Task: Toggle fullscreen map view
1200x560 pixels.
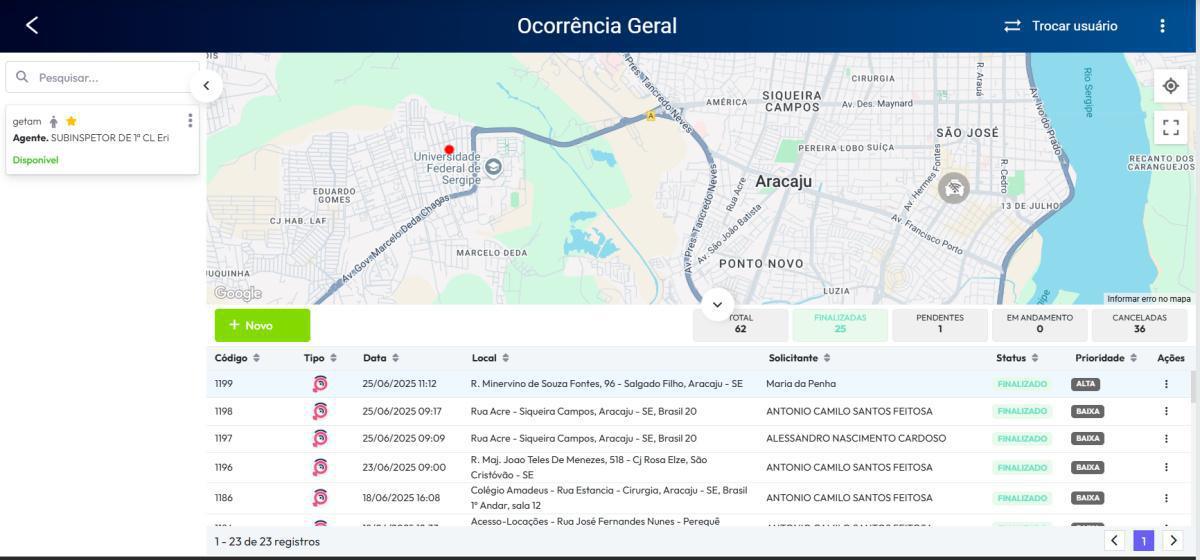Action: pos(1170,127)
